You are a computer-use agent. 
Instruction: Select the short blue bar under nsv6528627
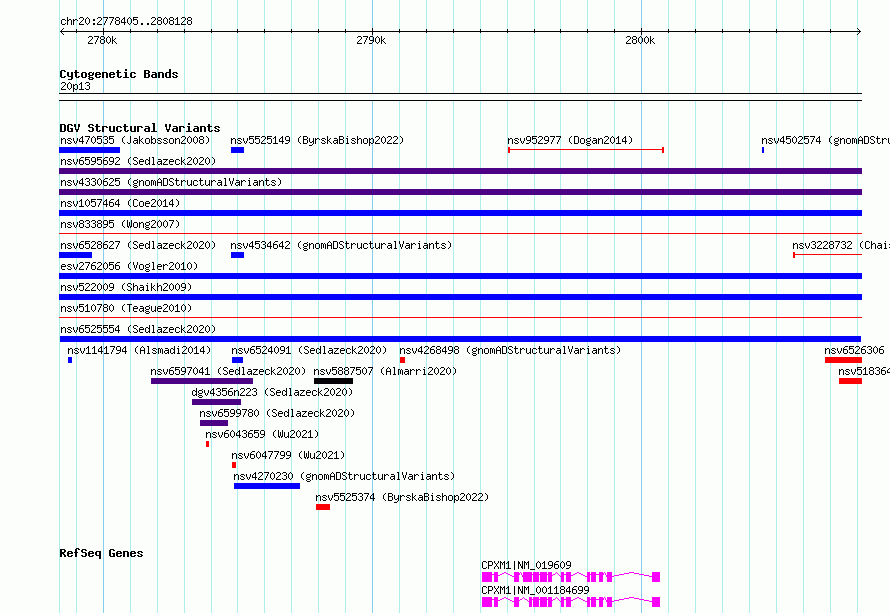75,255
